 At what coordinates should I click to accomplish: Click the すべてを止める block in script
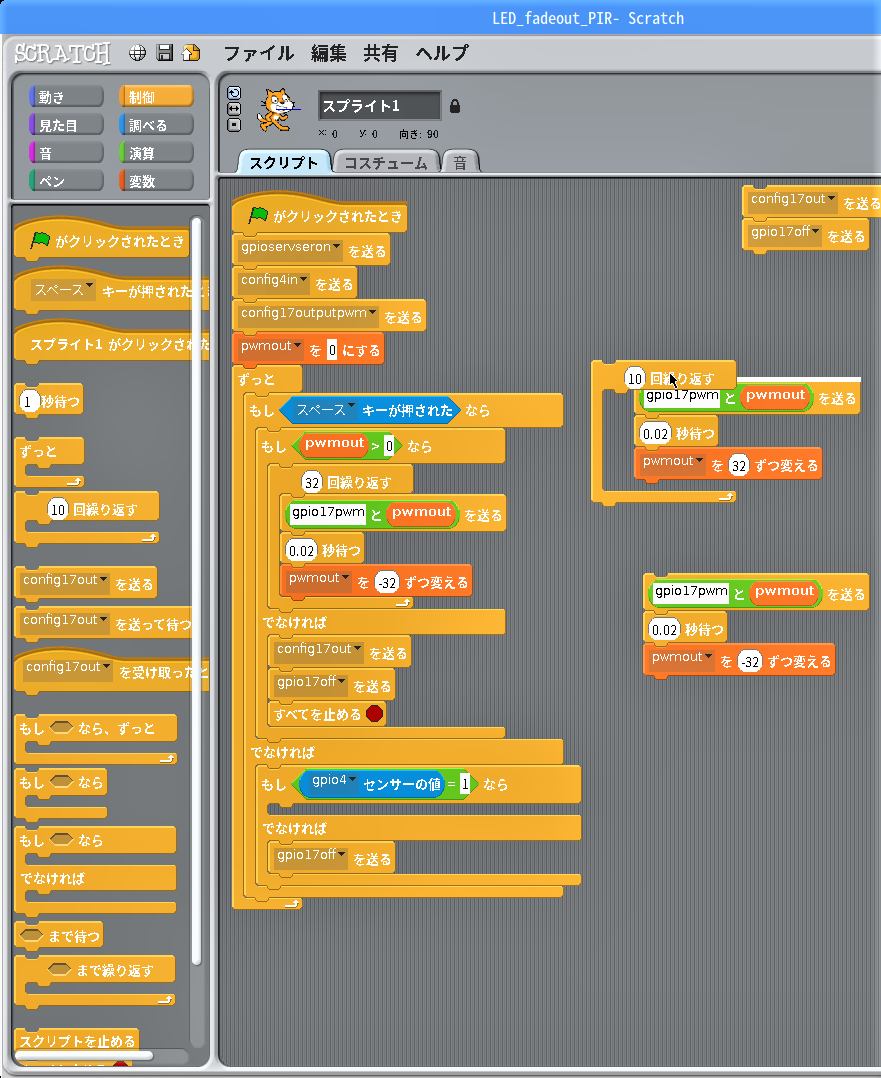click(x=327, y=714)
